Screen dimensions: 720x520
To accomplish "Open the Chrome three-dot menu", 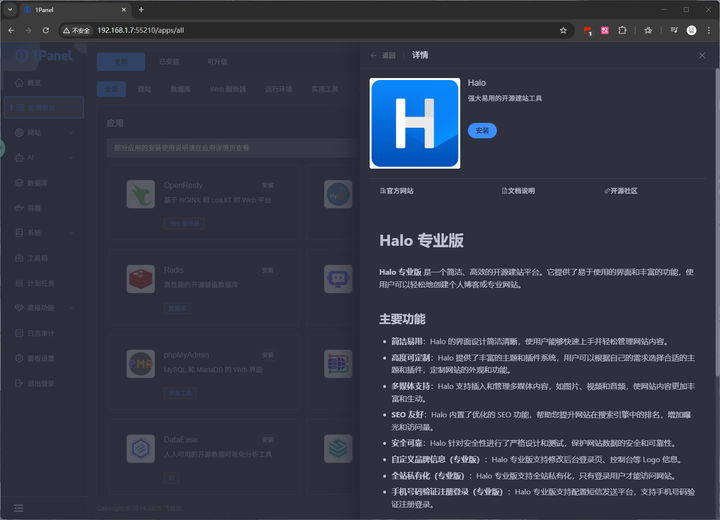I will (709, 30).
